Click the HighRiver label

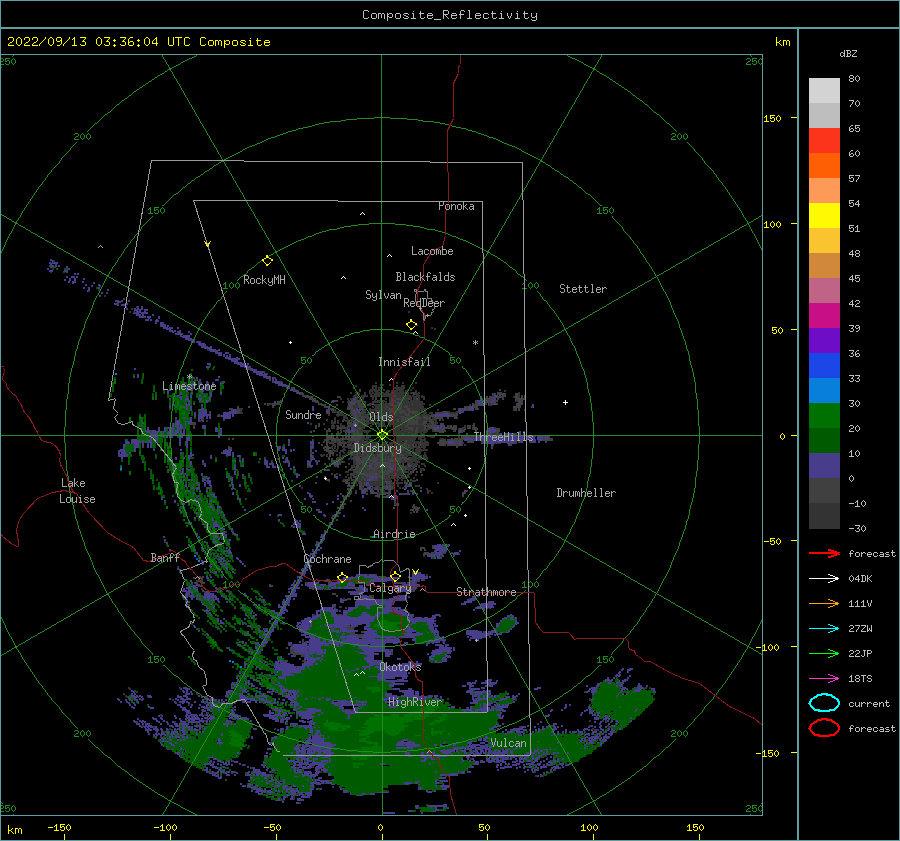pyautogui.click(x=414, y=702)
